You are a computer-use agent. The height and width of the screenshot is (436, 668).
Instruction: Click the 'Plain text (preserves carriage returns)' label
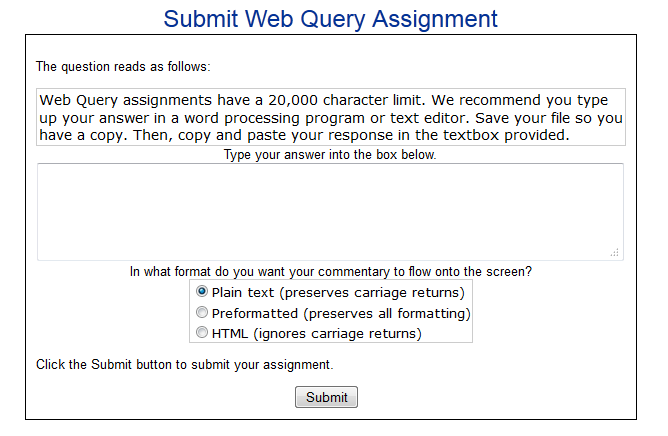(338, 293)
